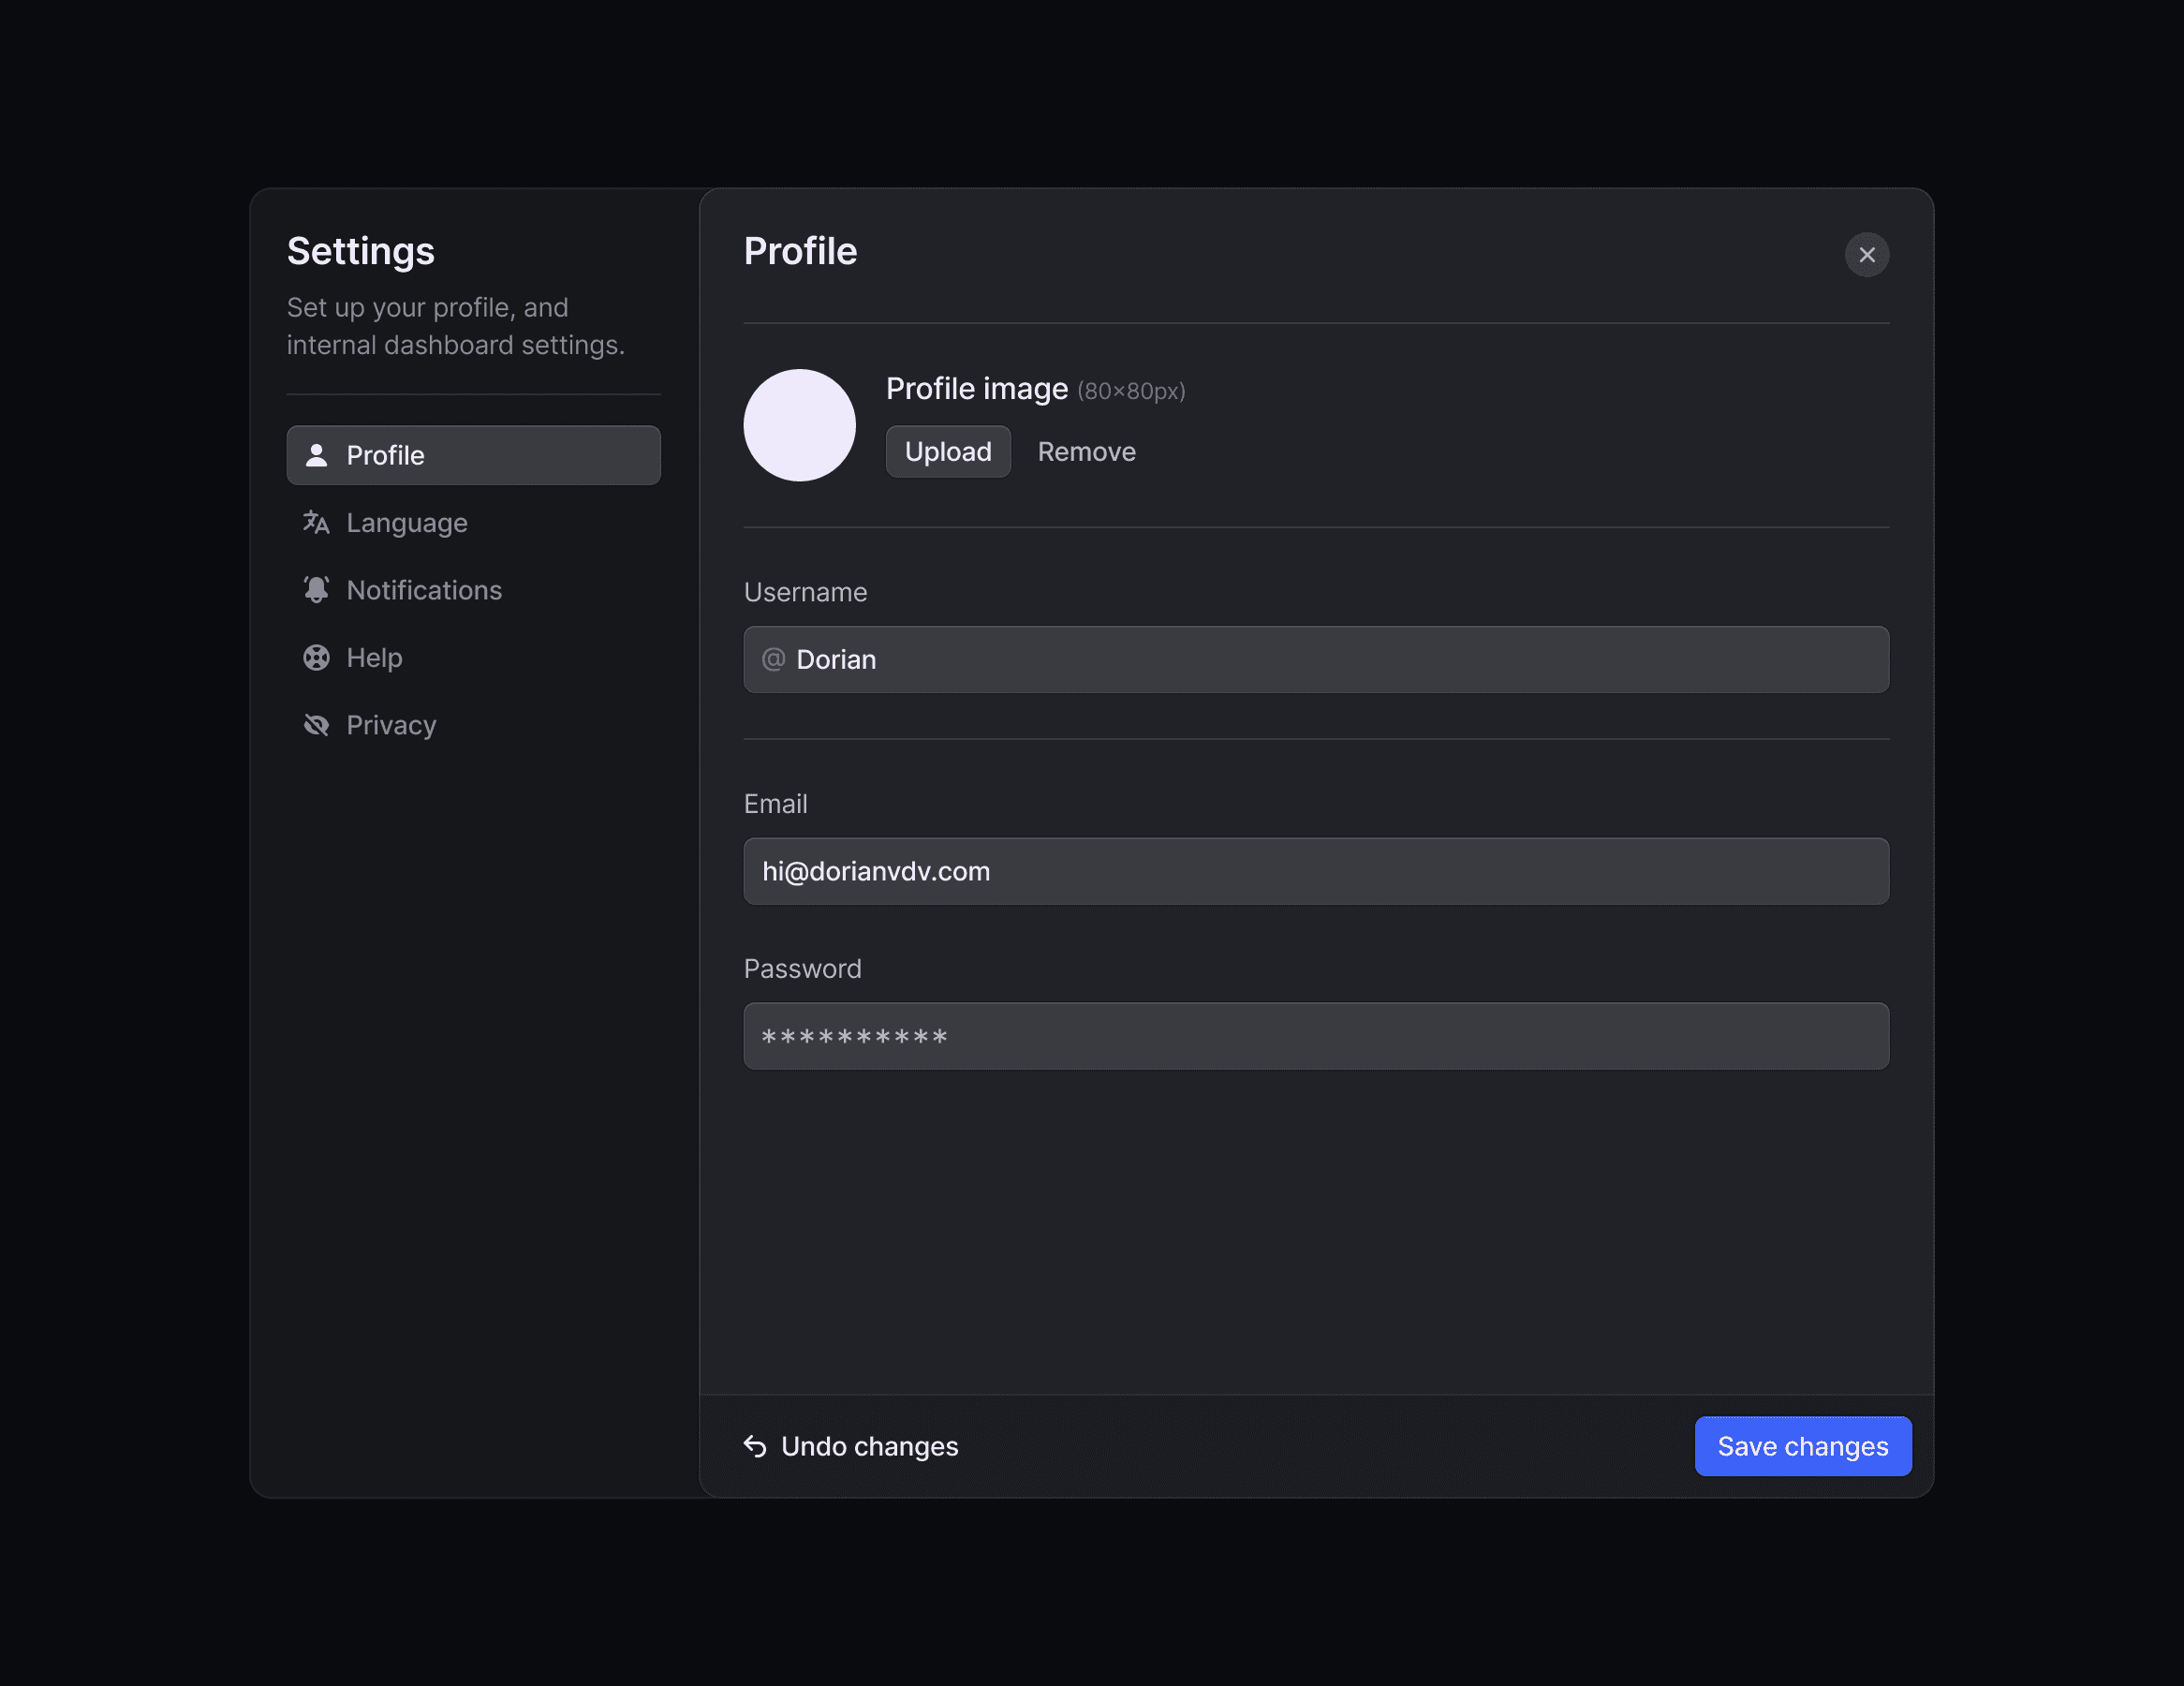
Task: Click Remove to delete profile image
Action: point(1086,452)
